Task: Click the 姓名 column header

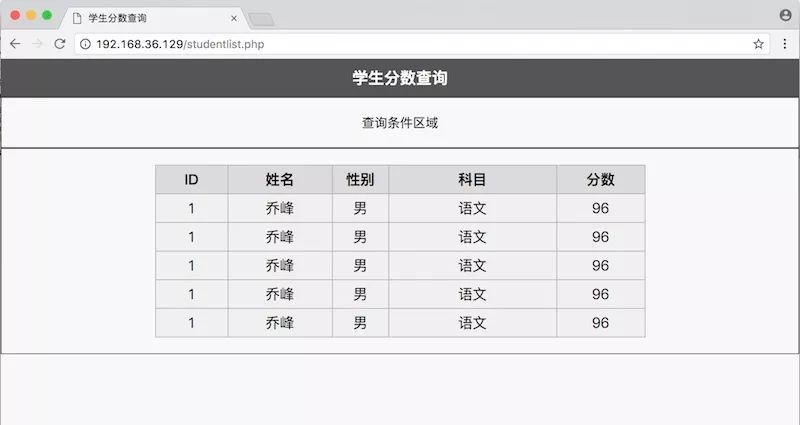Action: point(280,180)
